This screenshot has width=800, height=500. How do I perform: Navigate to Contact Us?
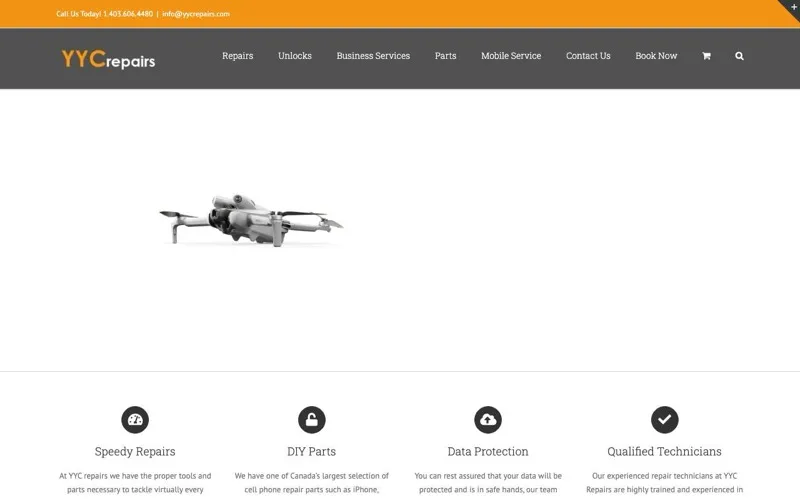[588, 56]
